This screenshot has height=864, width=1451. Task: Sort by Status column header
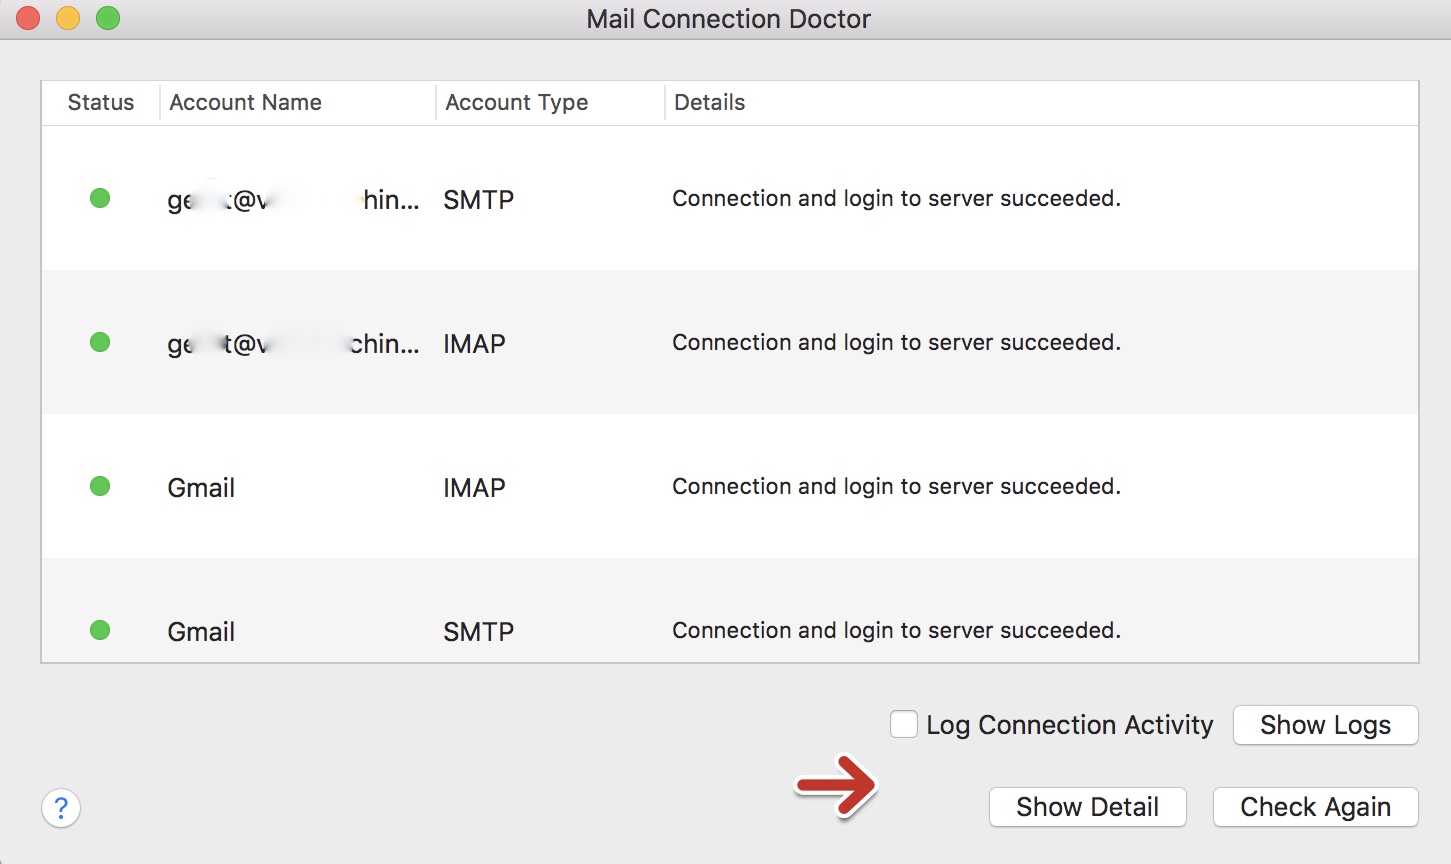click(x=100, y=102)
